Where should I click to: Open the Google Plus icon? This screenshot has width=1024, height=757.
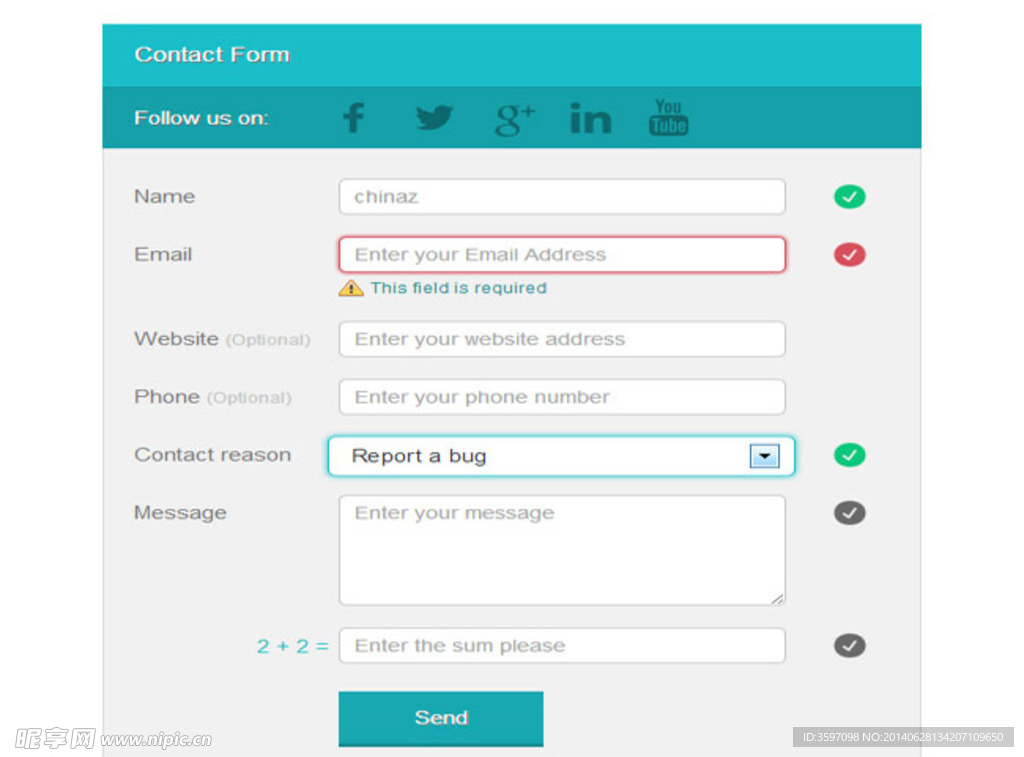tap(515, 120)
